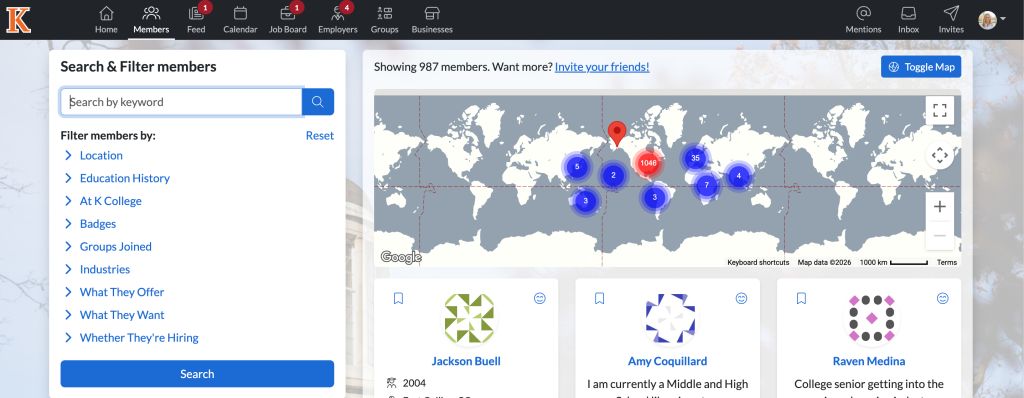The width and height of the screenshot is (1024, 398).
Task: Click the blue Search button
Action: [x=197, y=374]
